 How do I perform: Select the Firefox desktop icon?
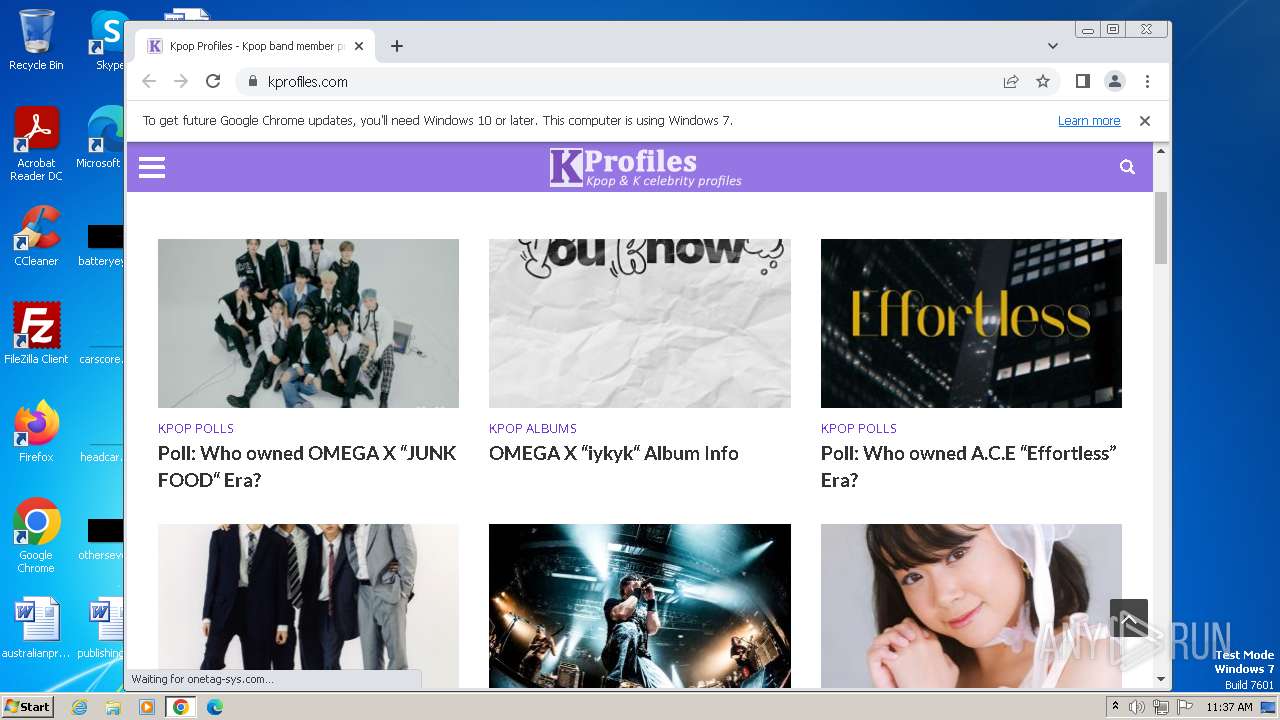pyautogui.click(x=36, y=432)
